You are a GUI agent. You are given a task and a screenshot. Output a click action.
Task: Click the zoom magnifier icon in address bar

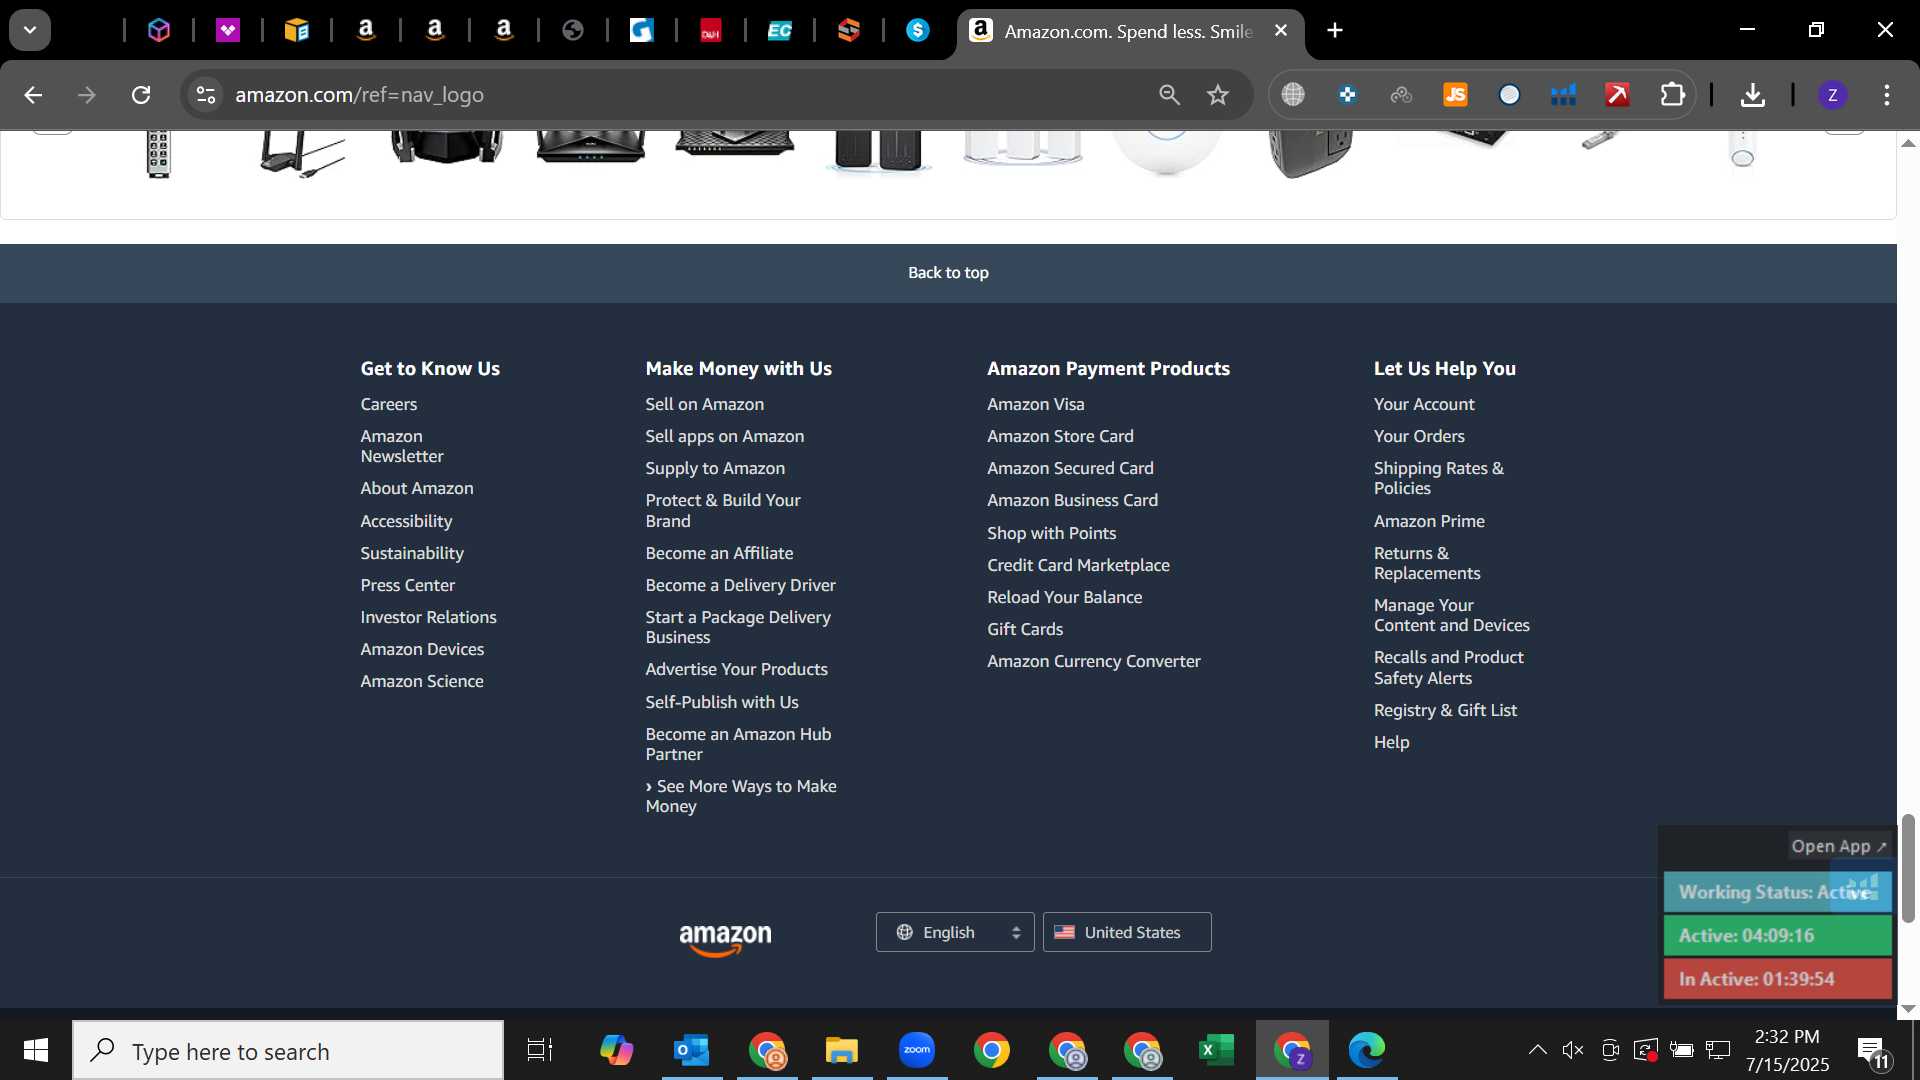[1169, 95]
